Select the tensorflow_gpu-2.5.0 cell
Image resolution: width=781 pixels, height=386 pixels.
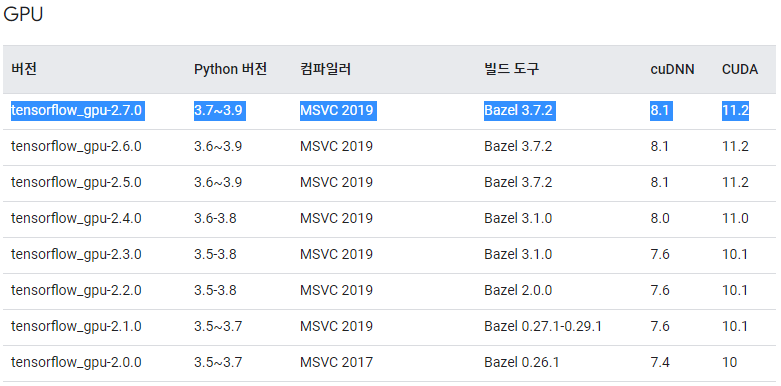76,183
